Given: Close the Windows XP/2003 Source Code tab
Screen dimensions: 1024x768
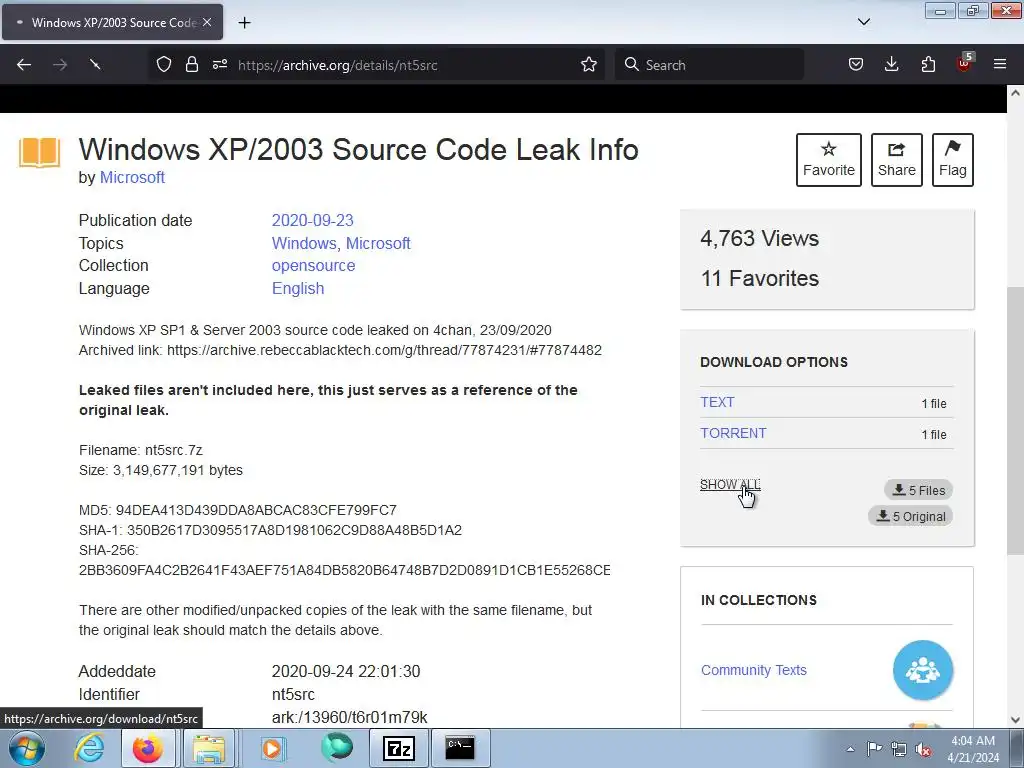Looking at the screenshot, I should [207, 22].
